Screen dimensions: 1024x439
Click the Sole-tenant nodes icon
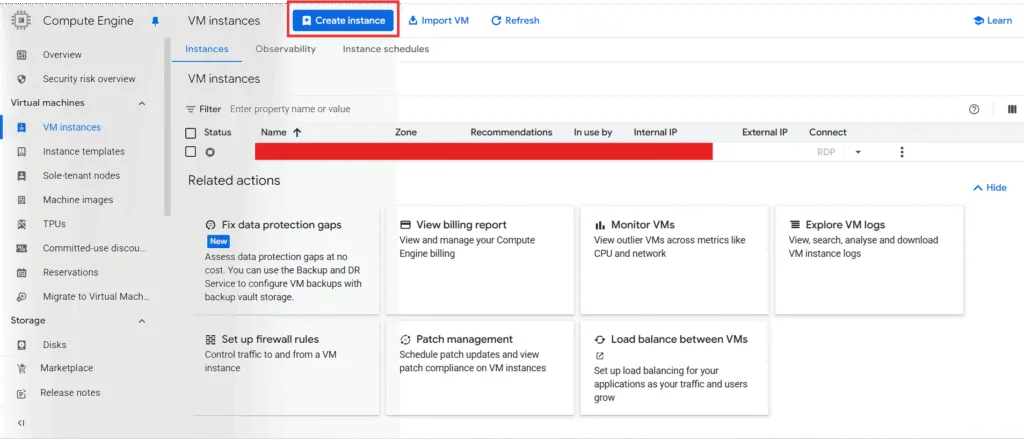pyautogui.click(x=22, y=176)
